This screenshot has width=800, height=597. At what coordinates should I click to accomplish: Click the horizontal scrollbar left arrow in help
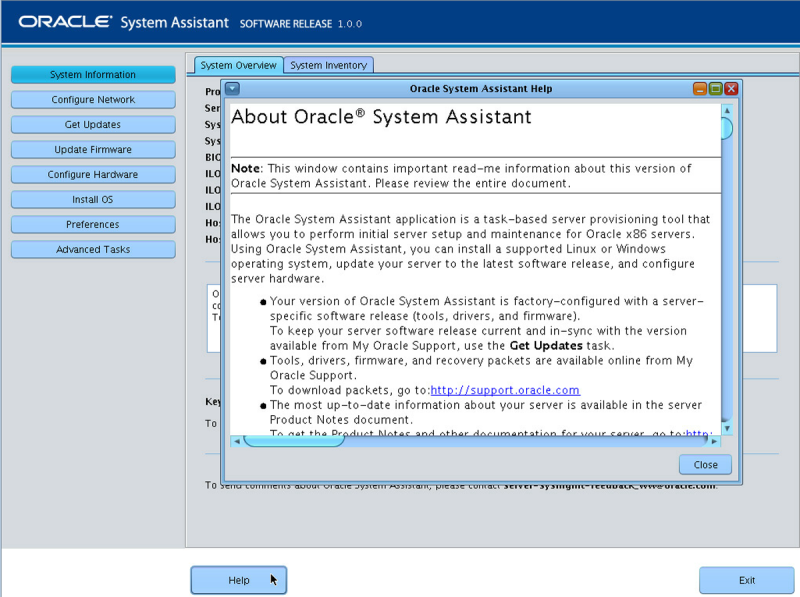coord(237,441)
